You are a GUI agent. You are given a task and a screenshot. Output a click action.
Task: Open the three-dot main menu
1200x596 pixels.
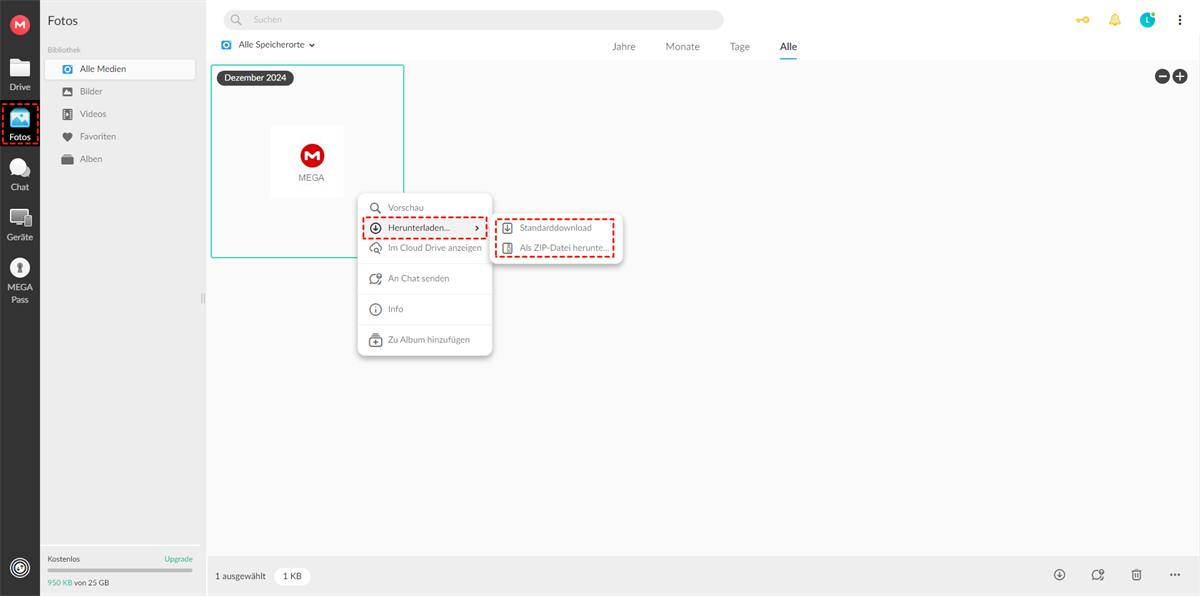pos(1180,20)
